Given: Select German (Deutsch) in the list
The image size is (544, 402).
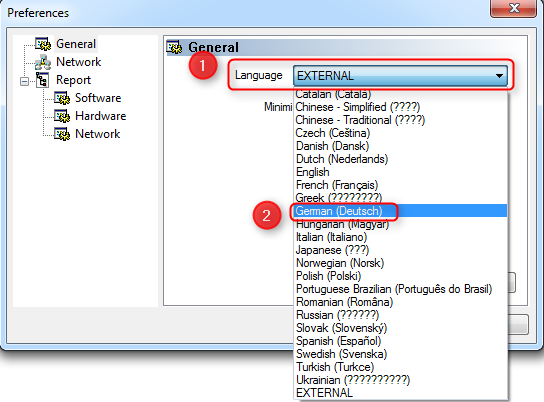Looking at the screenshot, I should pos(400,211).
